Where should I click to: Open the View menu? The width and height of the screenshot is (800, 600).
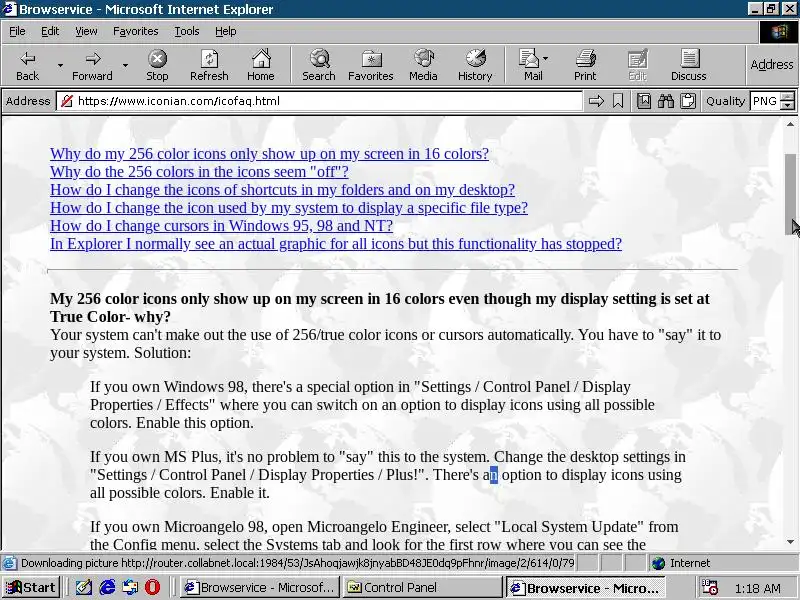(x=86, y=32)
